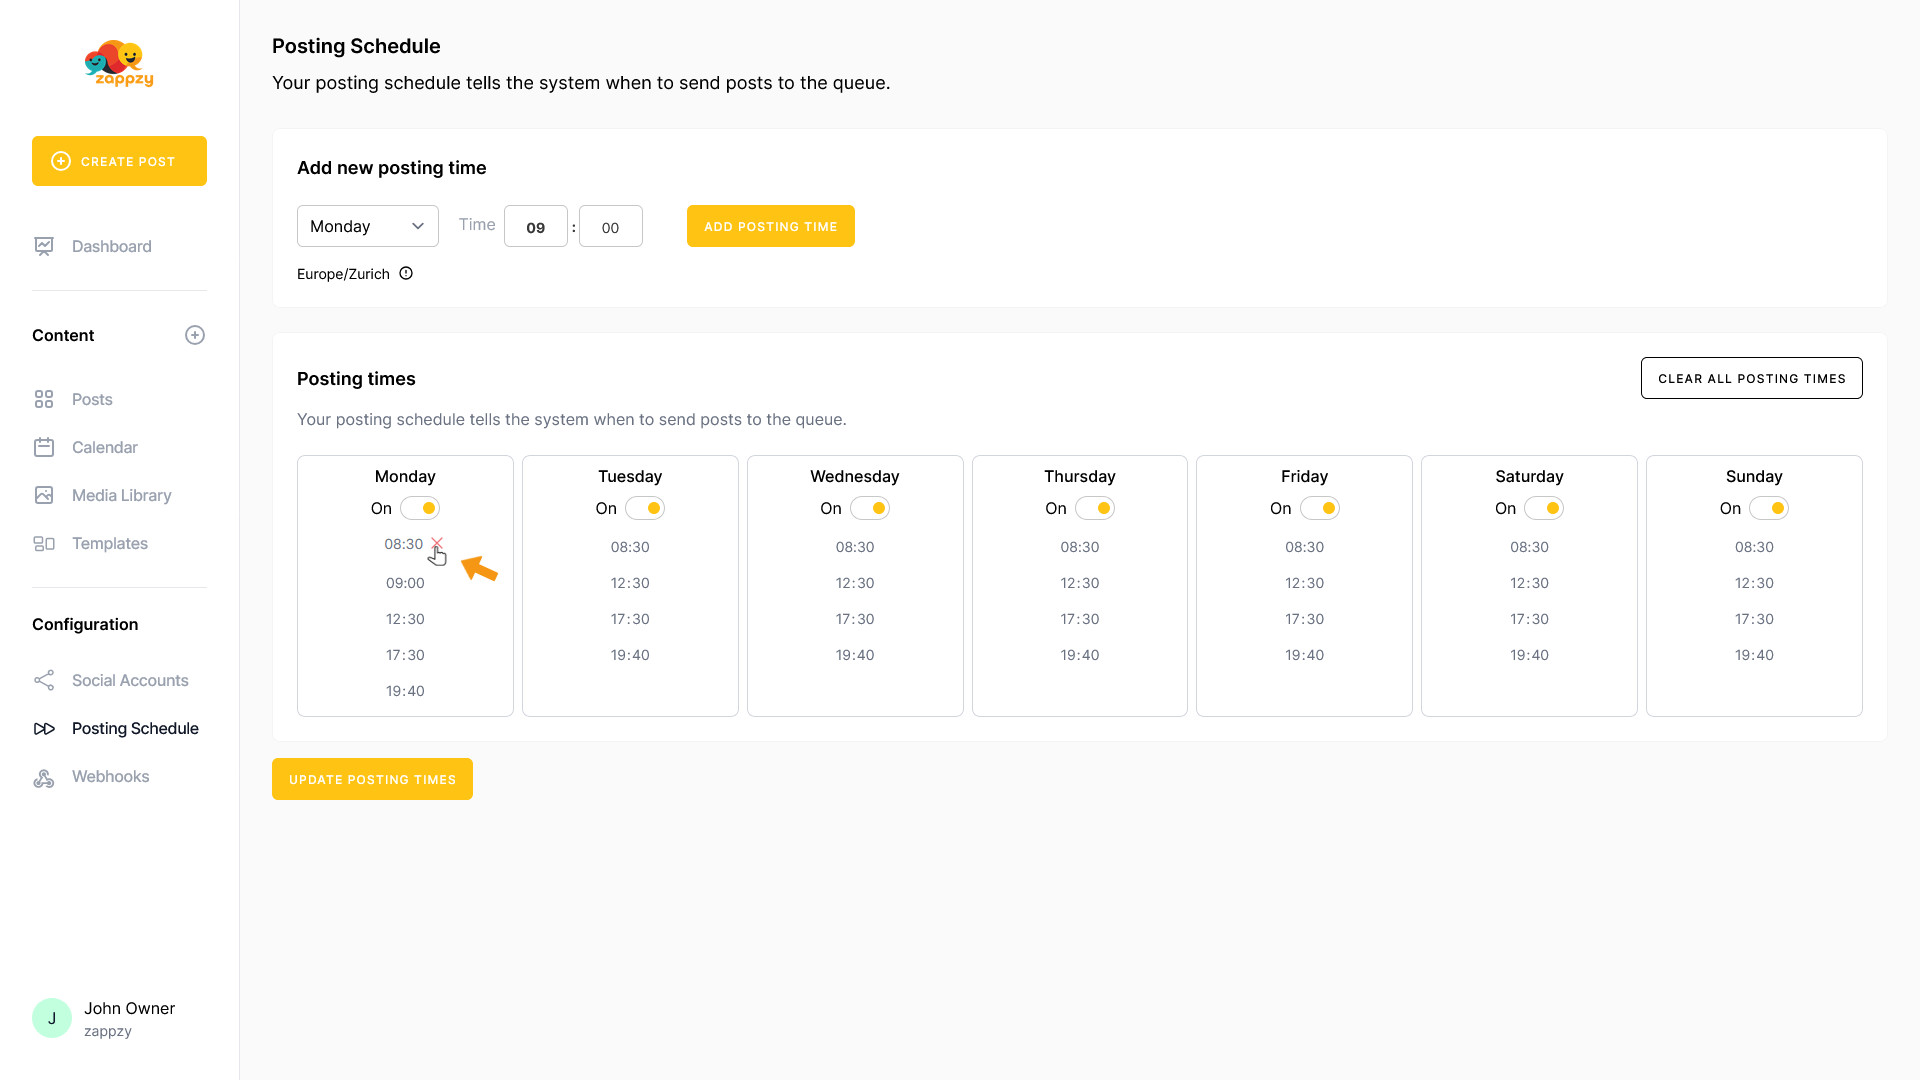Disable the Wednesday posting toggle
Screen dimensions: 1920x1080
[x=869, y=508]
